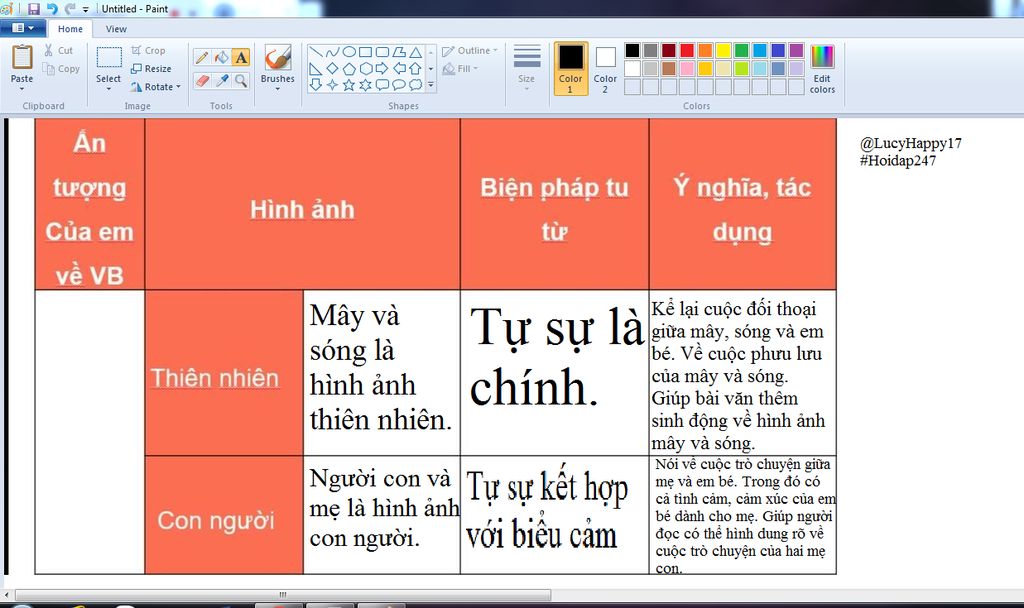This screenshot has height=608, width=1024.
Task: Open the Size dropdown
Action: 526,68
